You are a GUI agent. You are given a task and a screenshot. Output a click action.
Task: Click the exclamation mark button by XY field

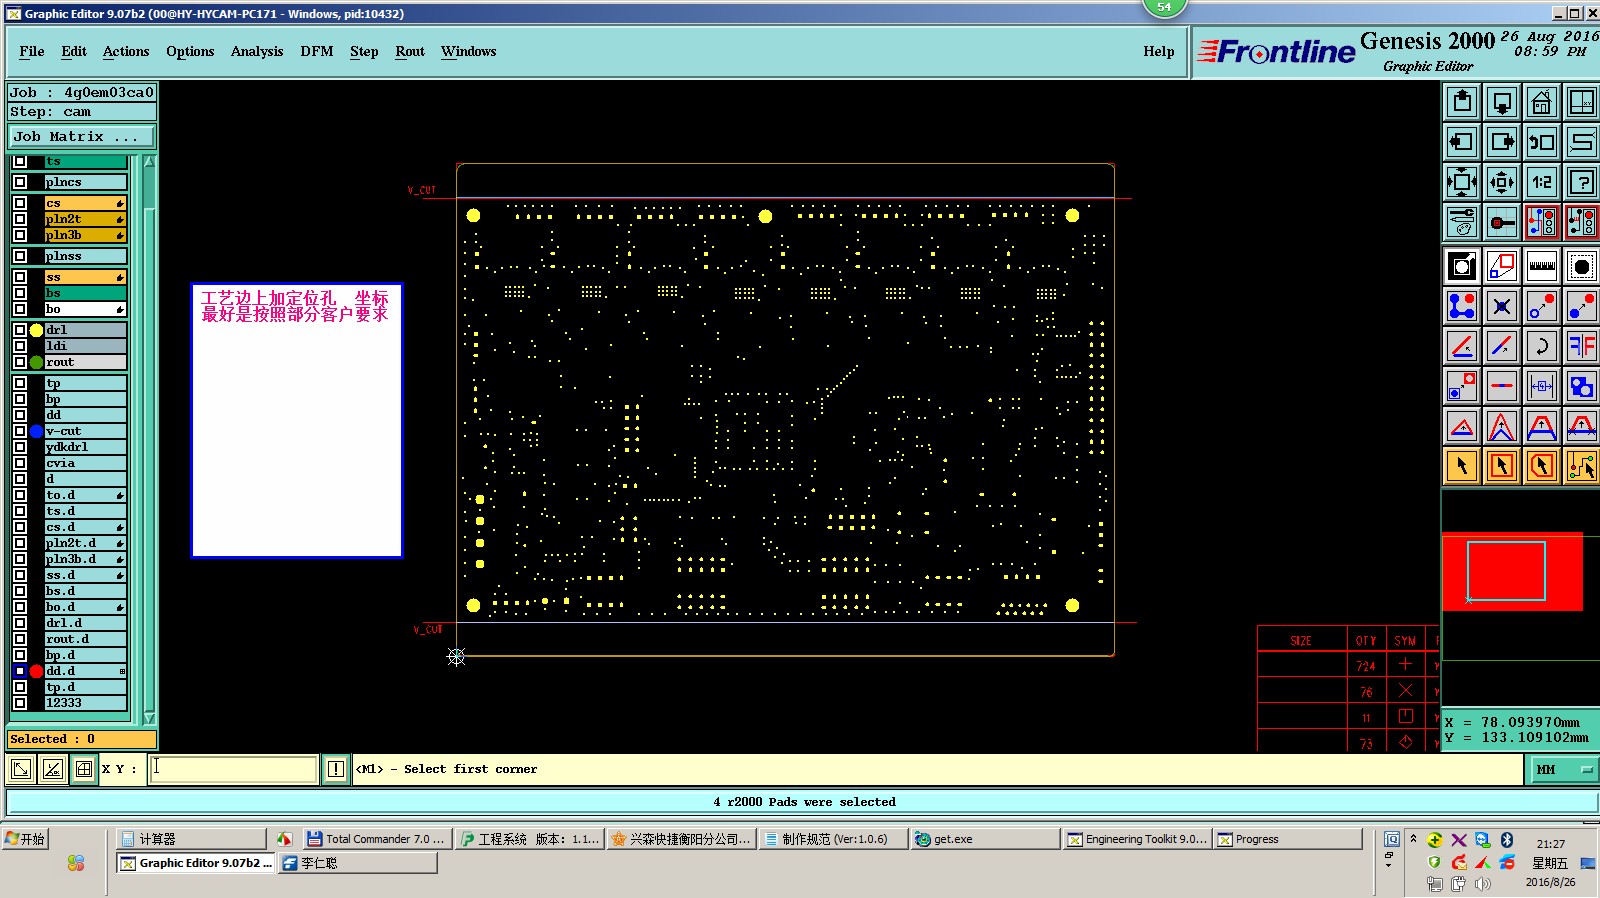[x=336, y=769]
